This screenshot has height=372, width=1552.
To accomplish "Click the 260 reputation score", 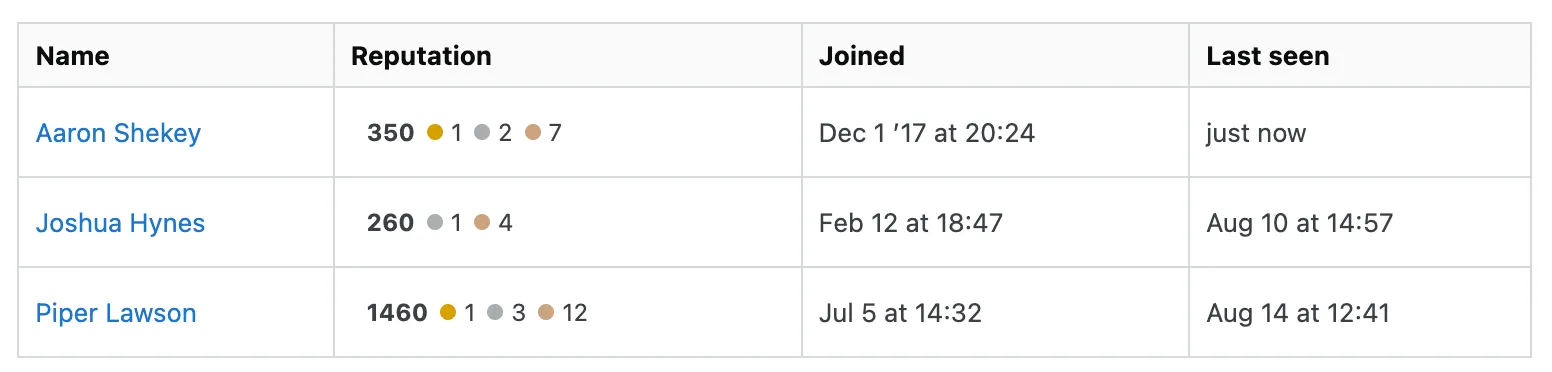I will [391, 223].
